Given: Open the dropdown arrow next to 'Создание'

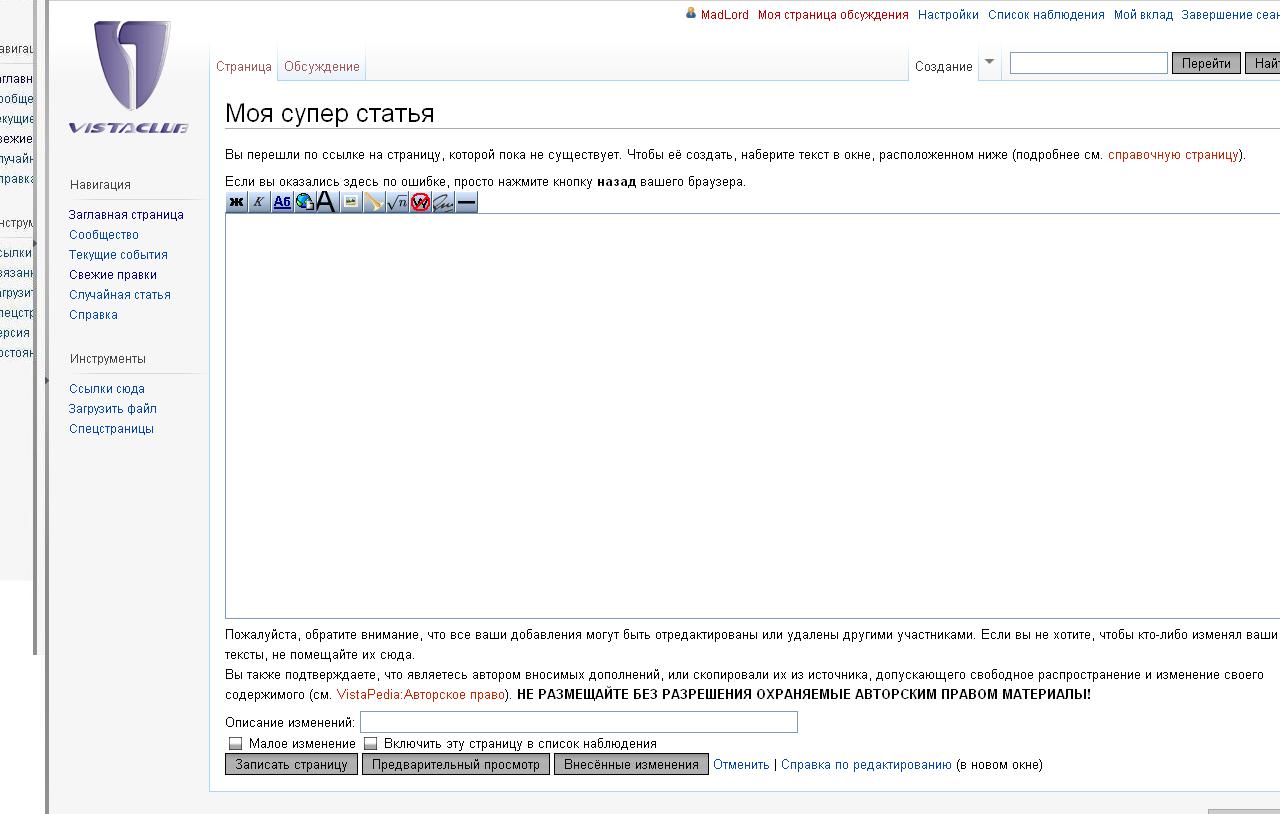Looking at the screenshot, I should (989, 62).
